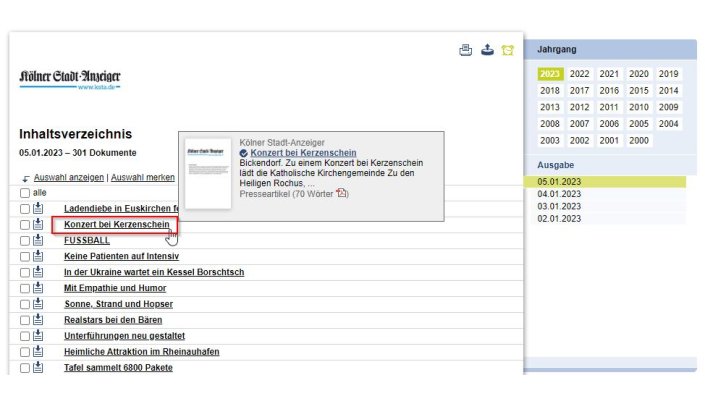Select year 2019 in Jahrgang

coord(669,74)
